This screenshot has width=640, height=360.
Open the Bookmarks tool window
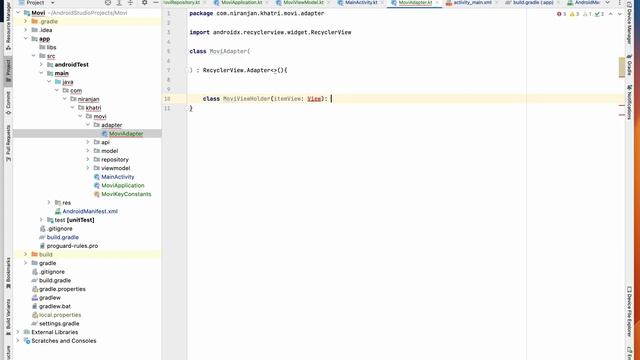click(x=8, y=273)
